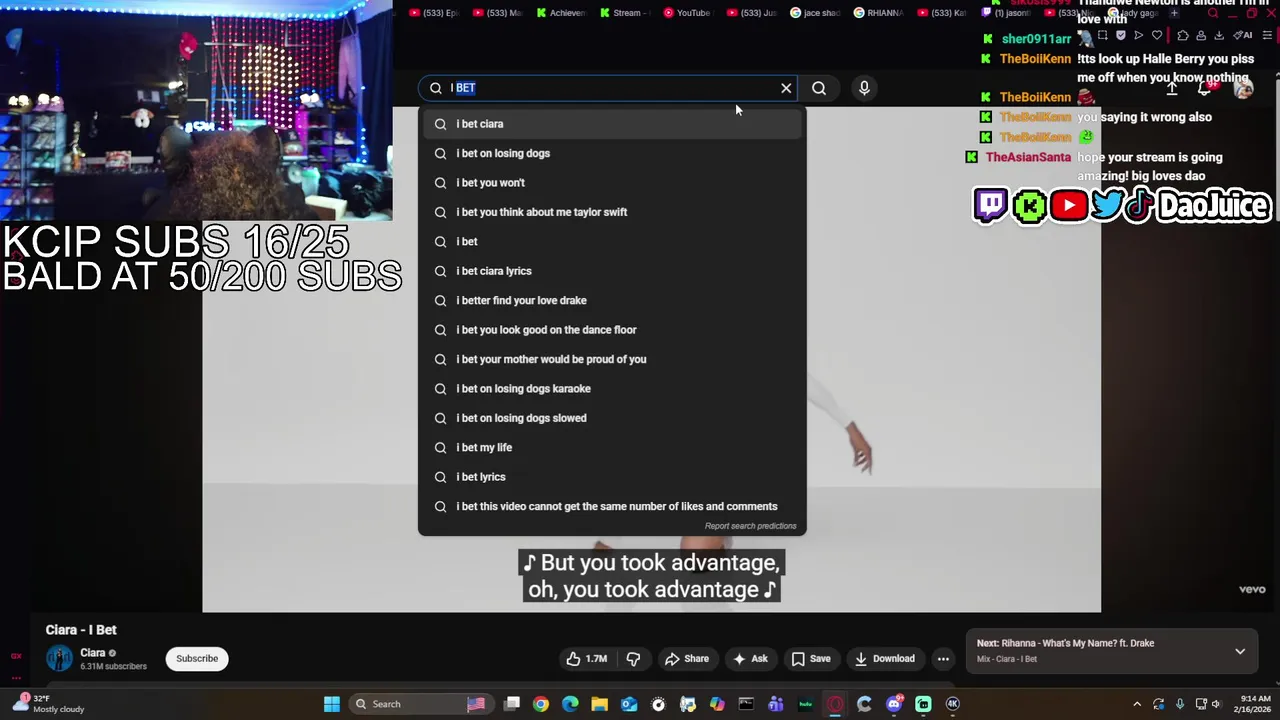Expand the system tray hidden icons chevron
This screenshot has height=720, width=1280.
(x=1137, y=704)
